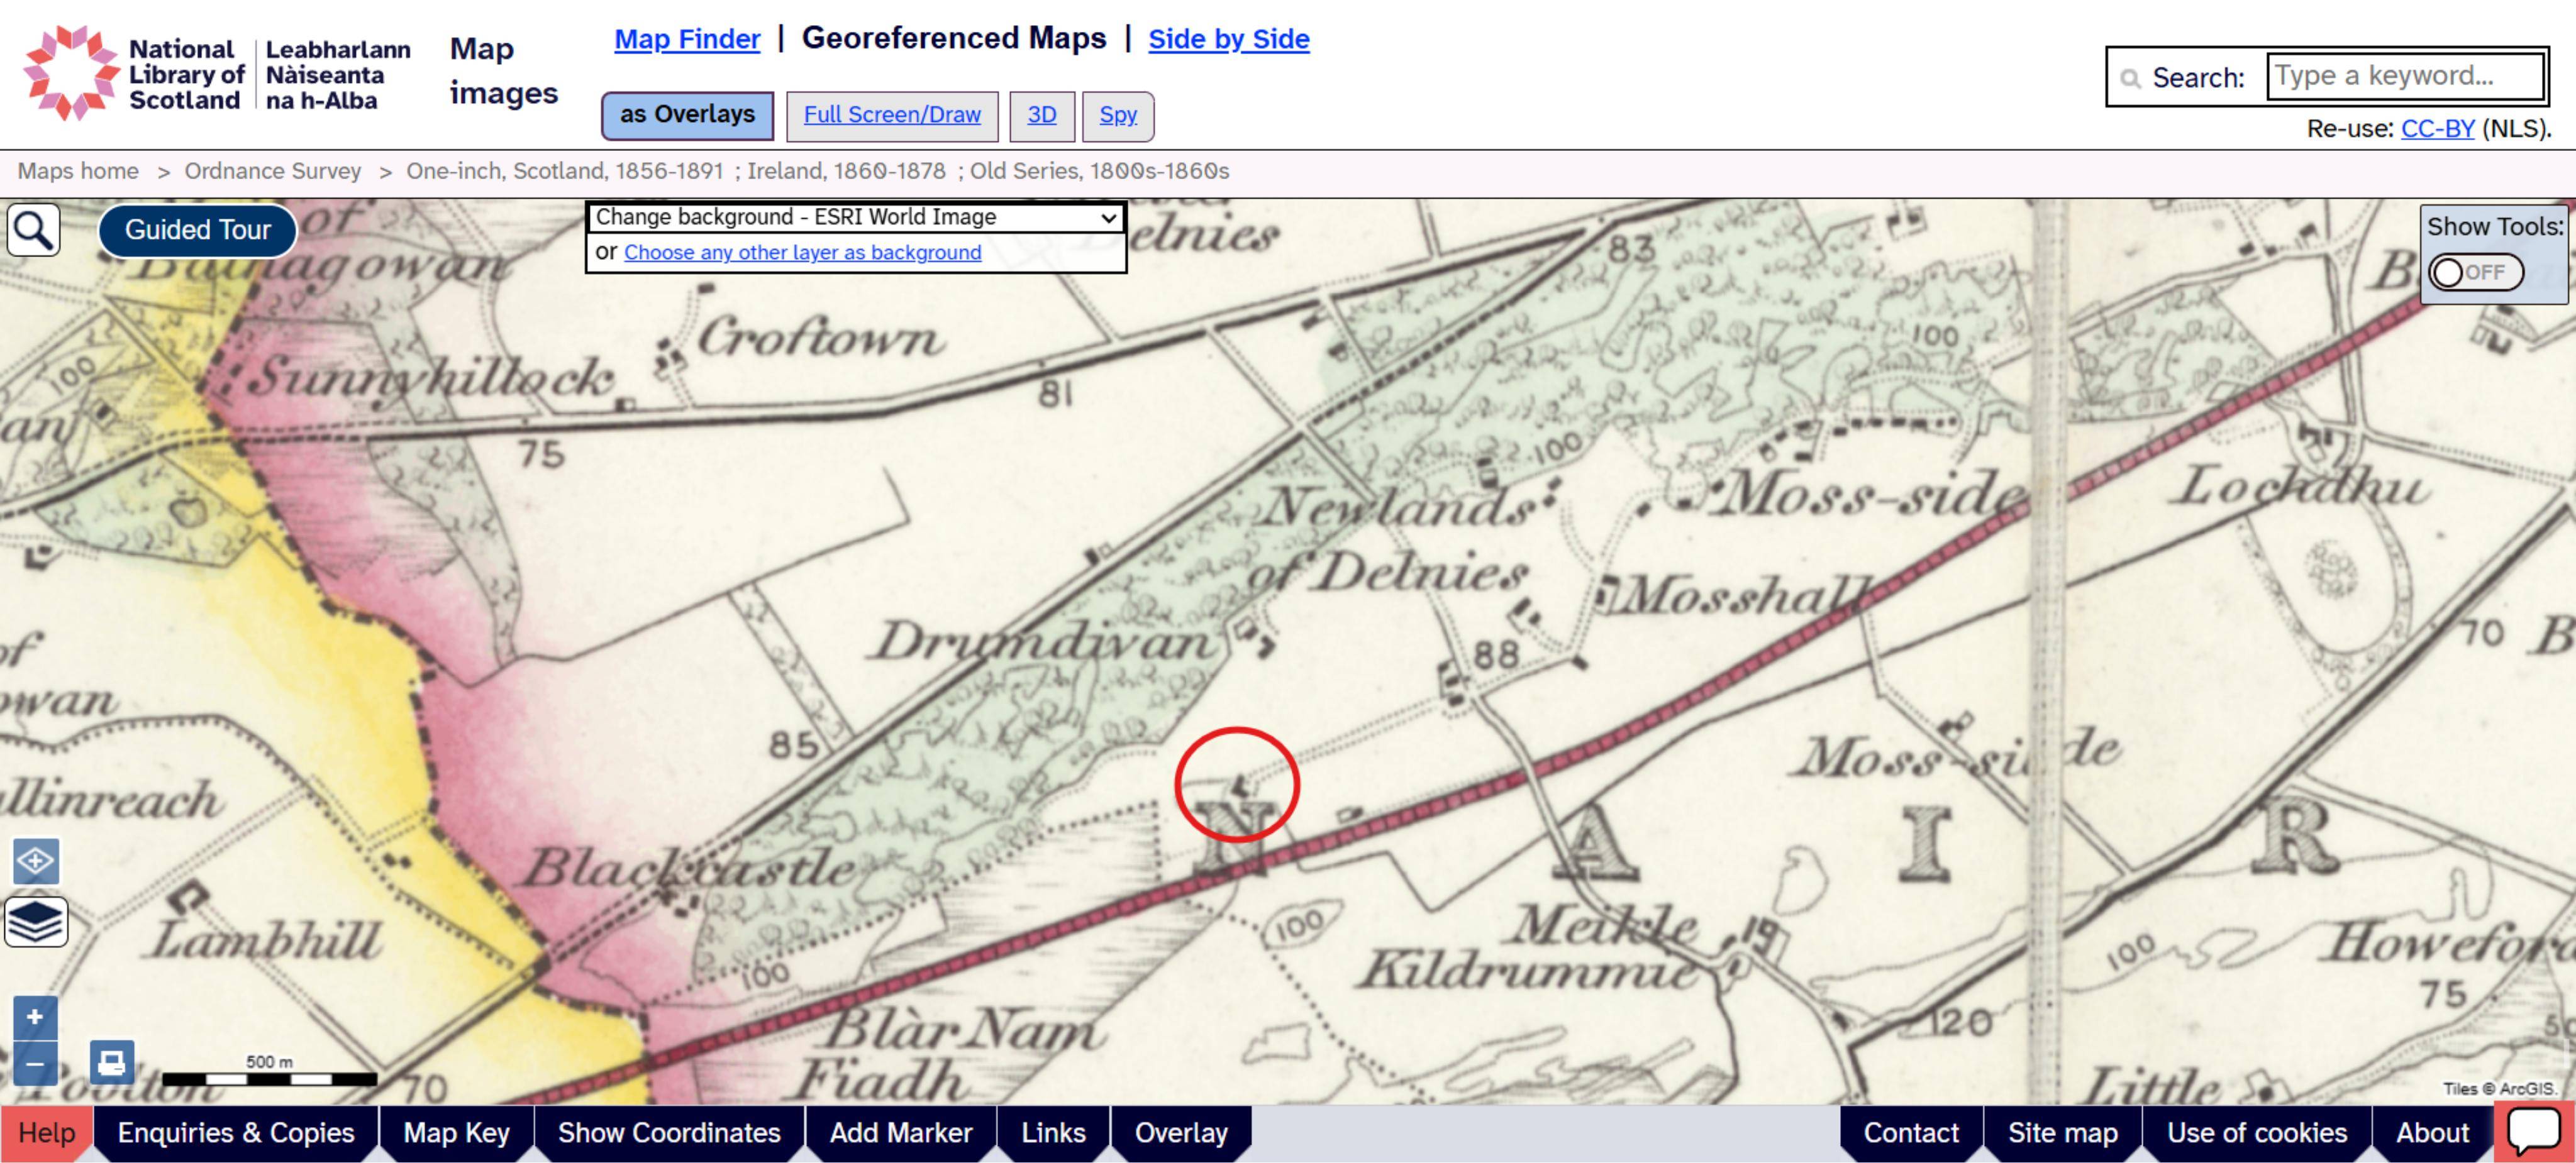Go to Maps home breadcrumb
Image resolution: width=2576 pixels, height=1163 pixels.
pyautogui.click(x=78, y=171)
